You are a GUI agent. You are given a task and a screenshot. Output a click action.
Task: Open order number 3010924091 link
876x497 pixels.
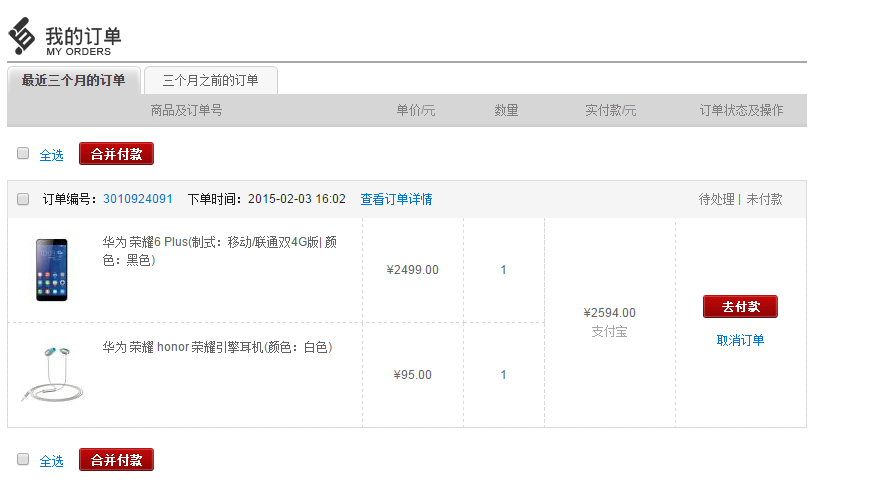[x=138, y=199]
